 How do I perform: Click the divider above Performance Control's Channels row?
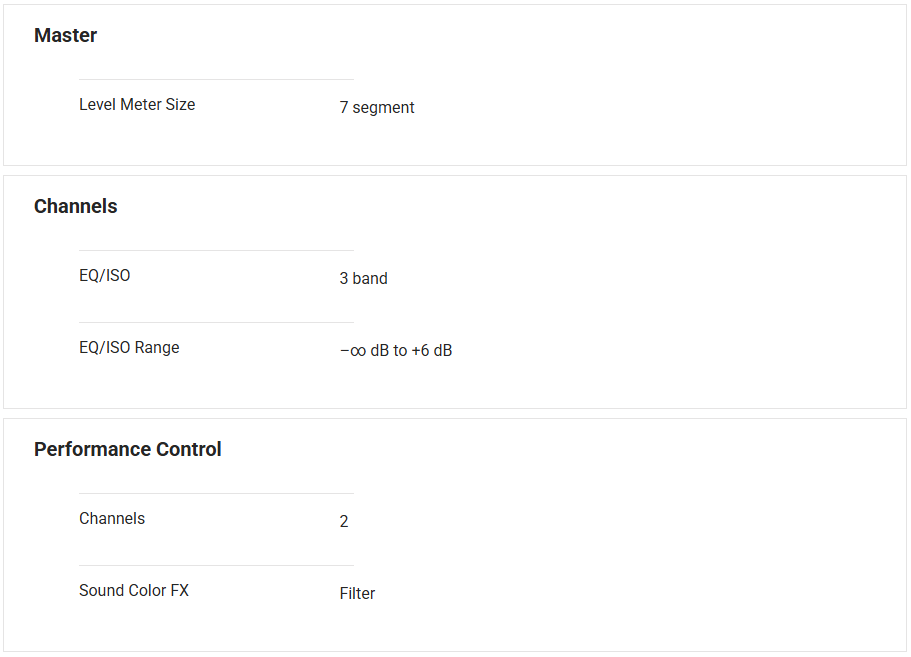(216, 493)
